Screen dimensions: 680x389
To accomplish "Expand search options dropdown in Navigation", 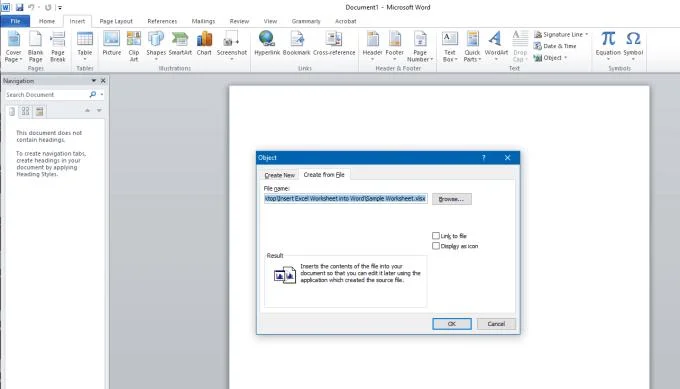I will coord(102,95).
